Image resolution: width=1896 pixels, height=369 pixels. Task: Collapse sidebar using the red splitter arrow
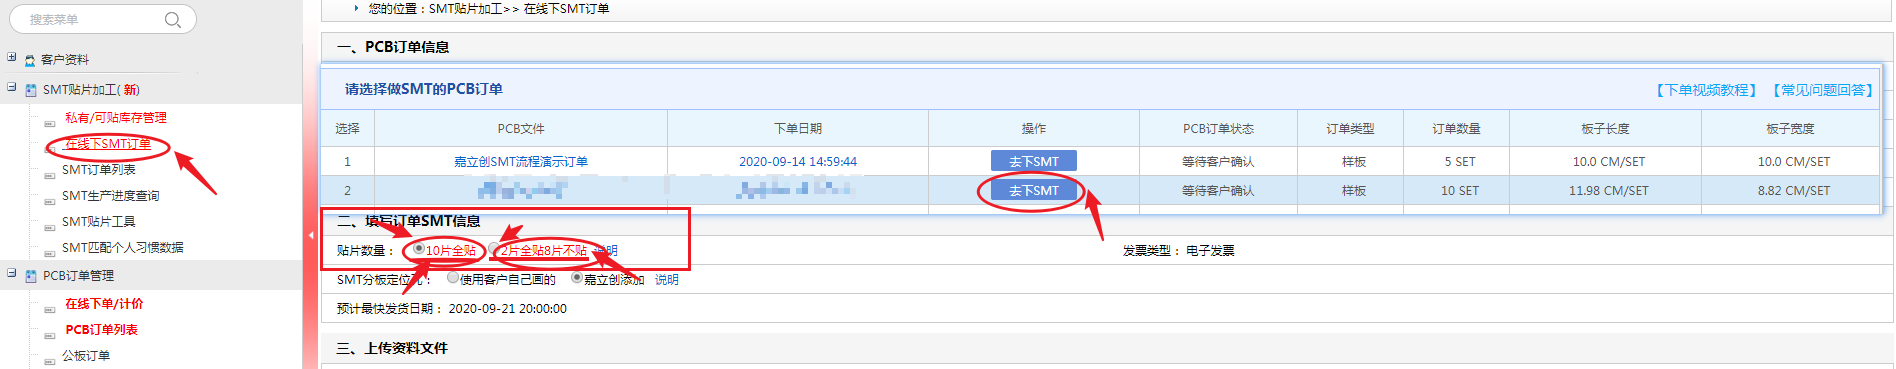[x=311, y=235]
